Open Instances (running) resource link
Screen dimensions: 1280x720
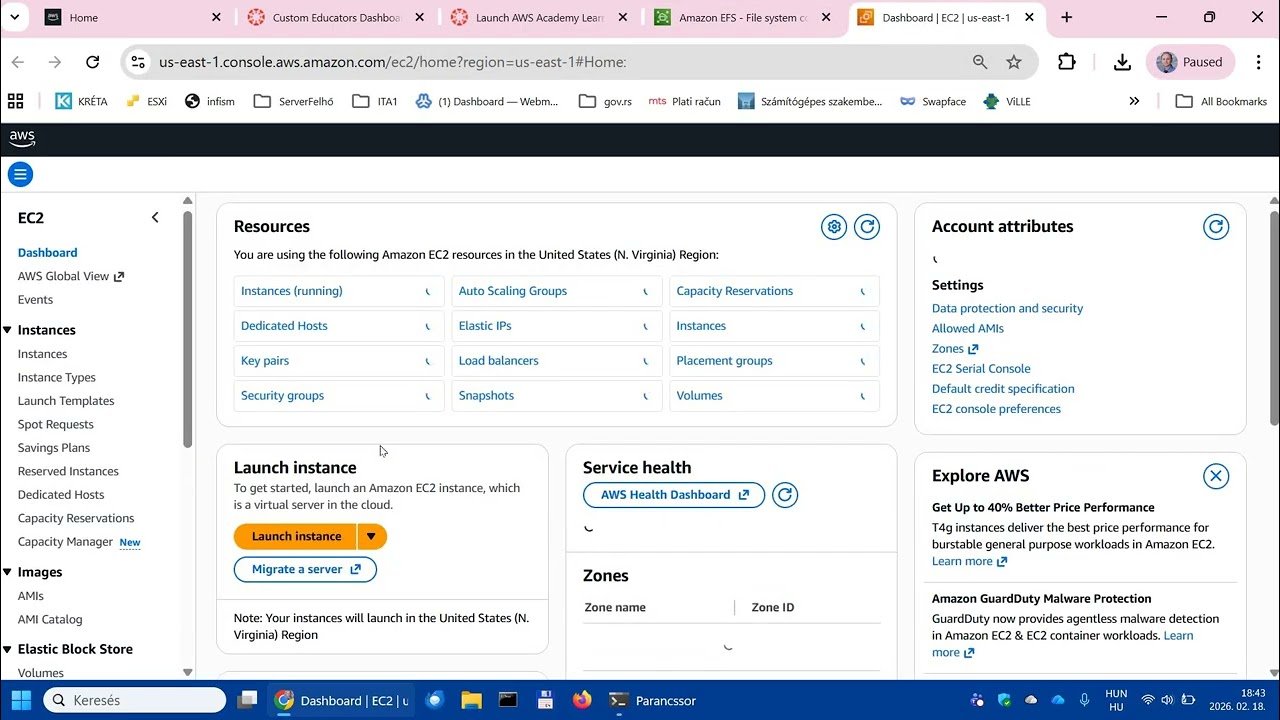[x=291, y=291]
